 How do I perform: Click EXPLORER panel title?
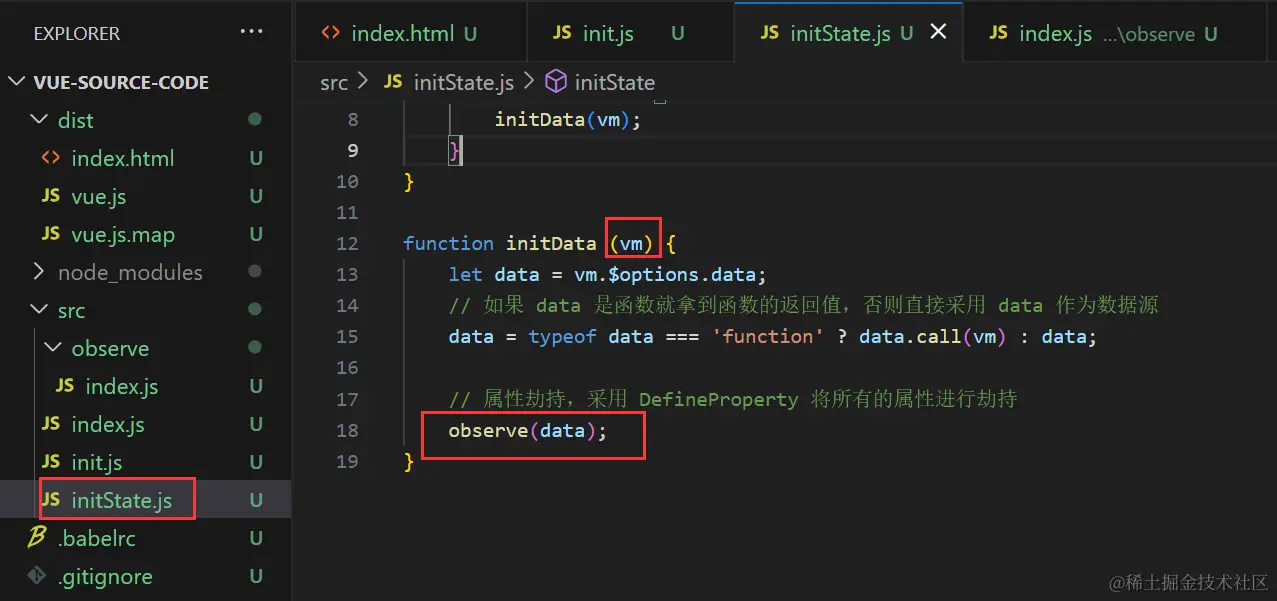click(77, 34)
